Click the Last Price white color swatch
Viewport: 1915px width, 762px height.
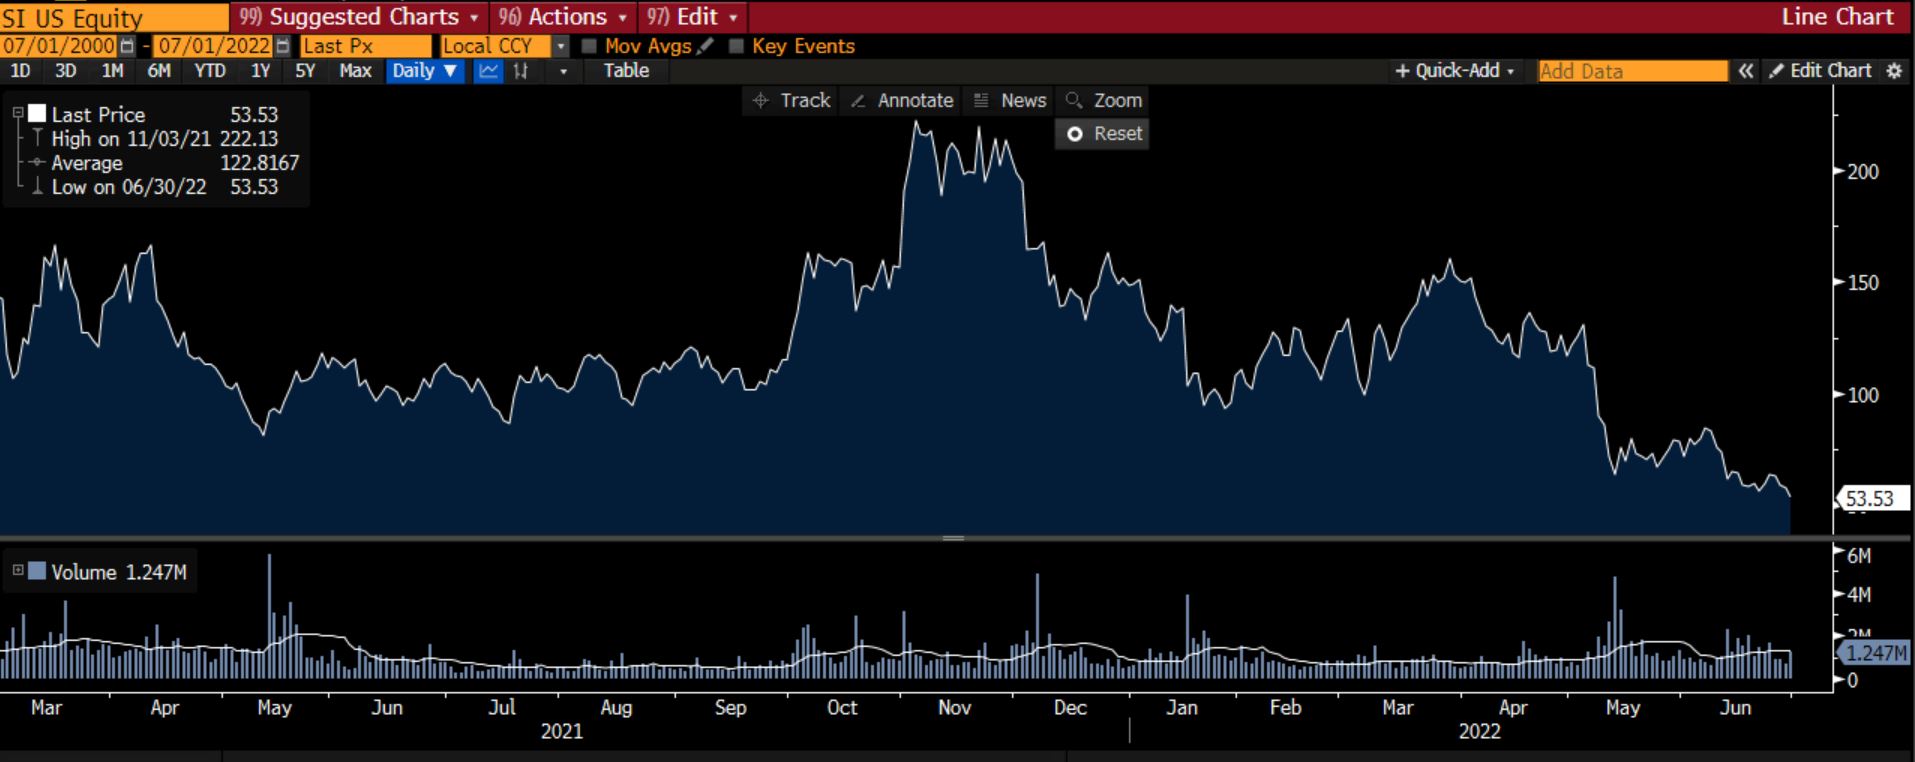tap(38, 113)
